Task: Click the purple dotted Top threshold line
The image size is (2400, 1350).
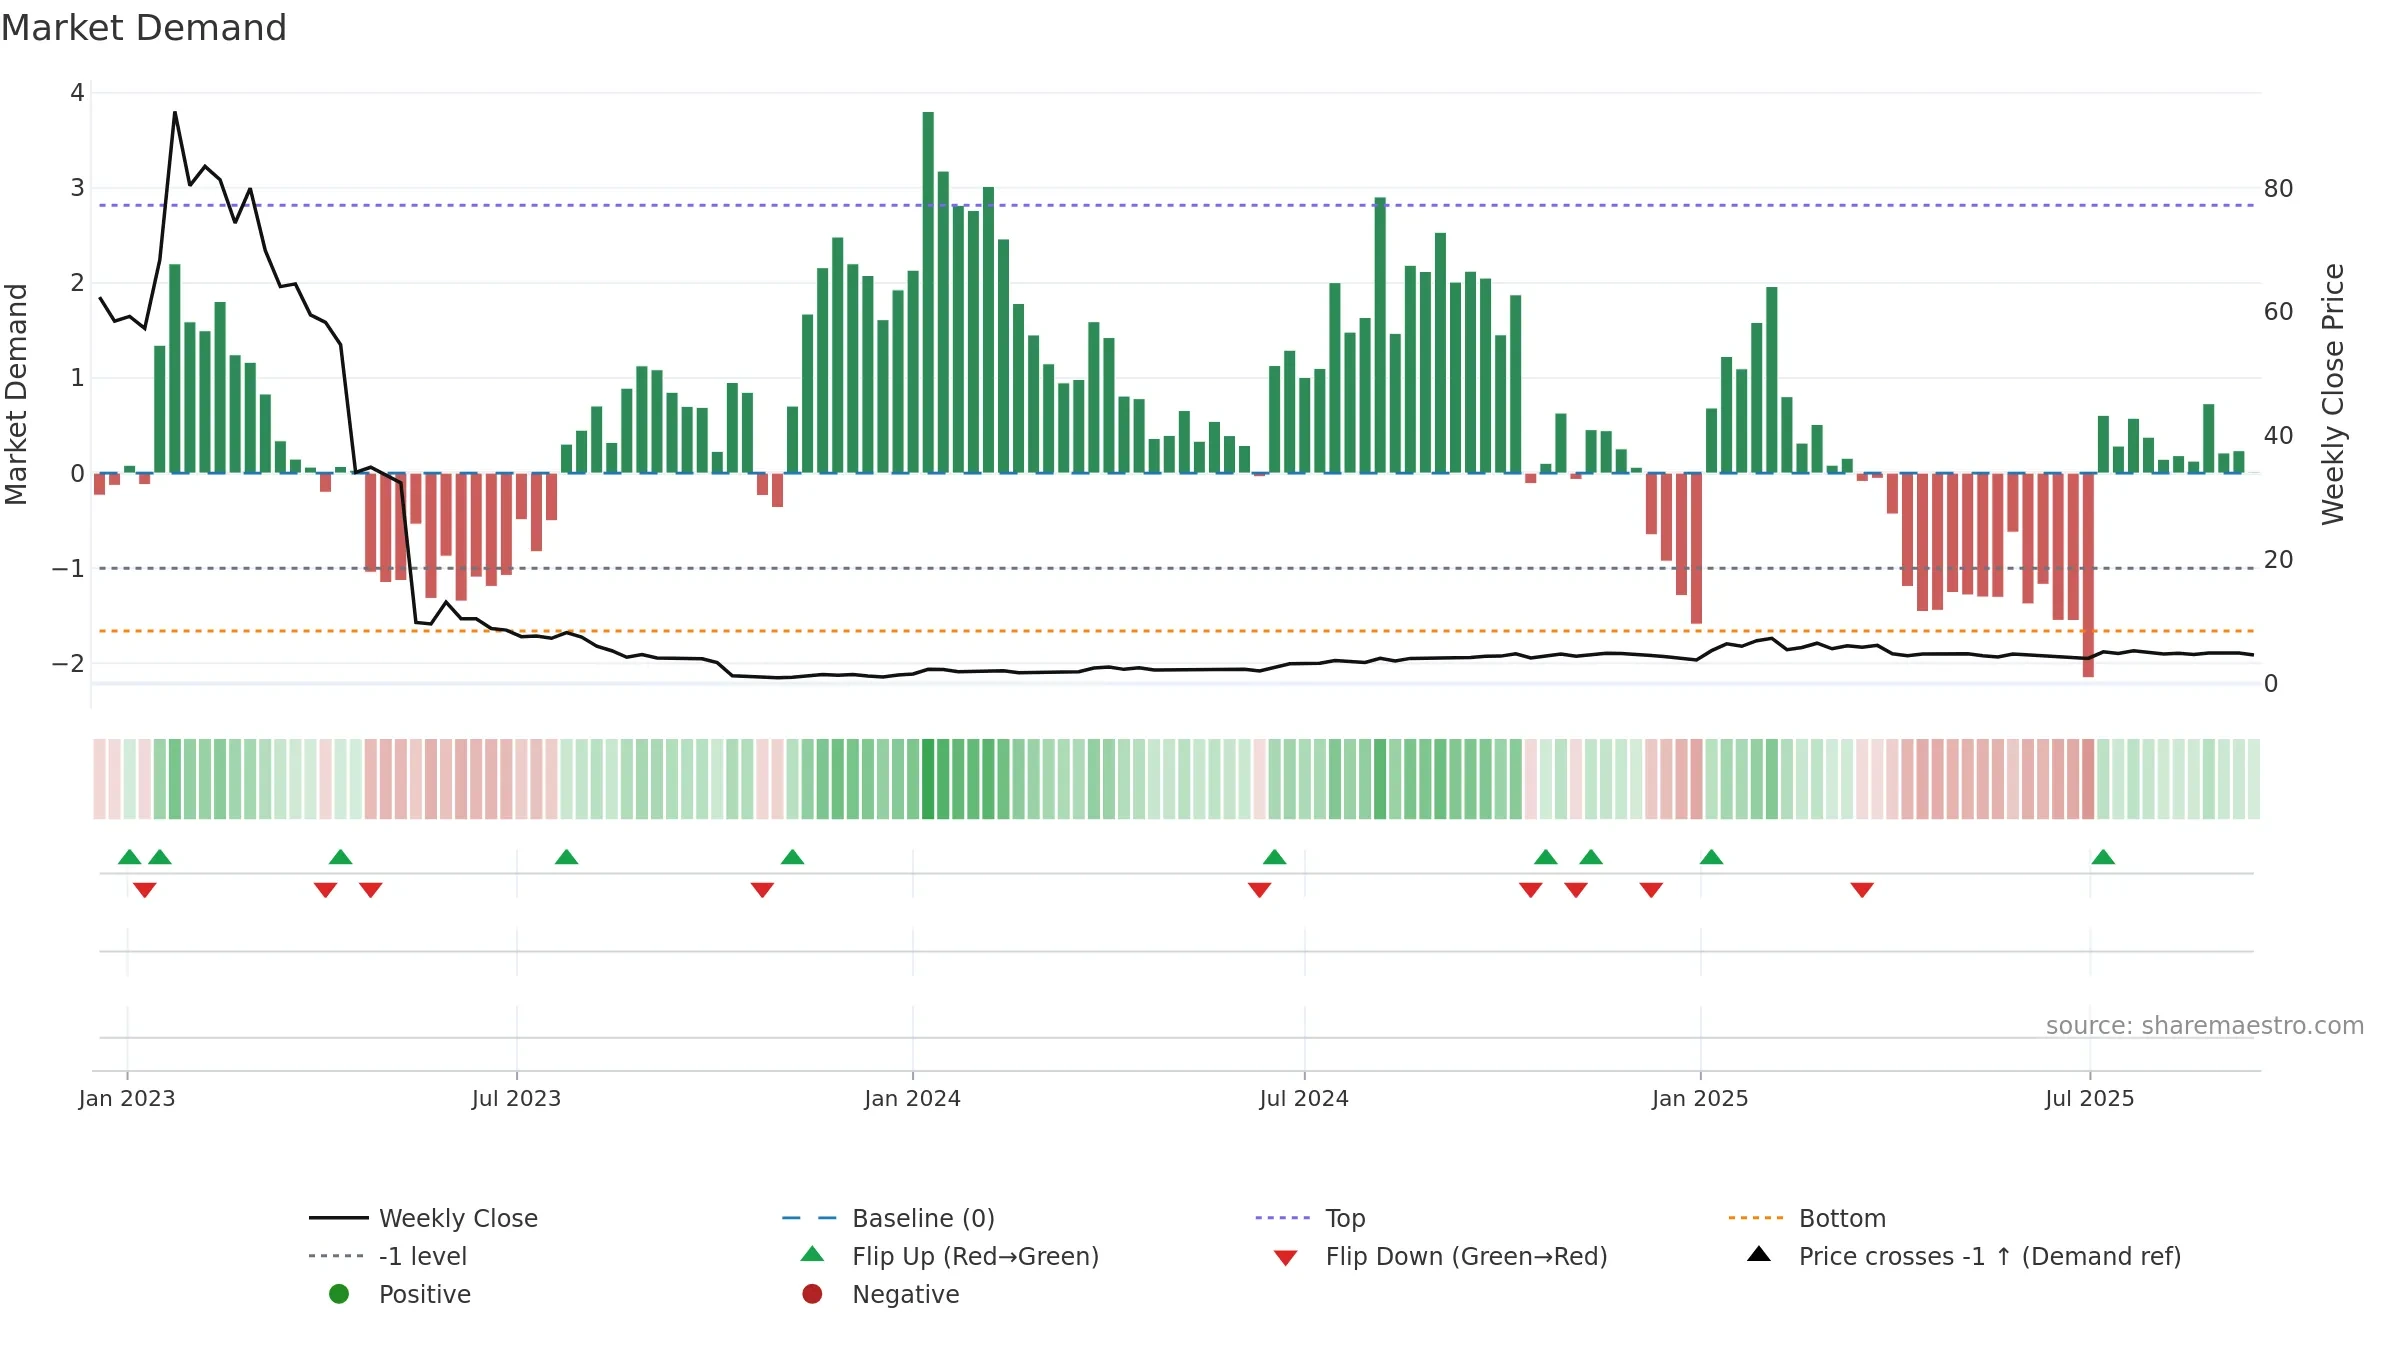Action: 1176,205
